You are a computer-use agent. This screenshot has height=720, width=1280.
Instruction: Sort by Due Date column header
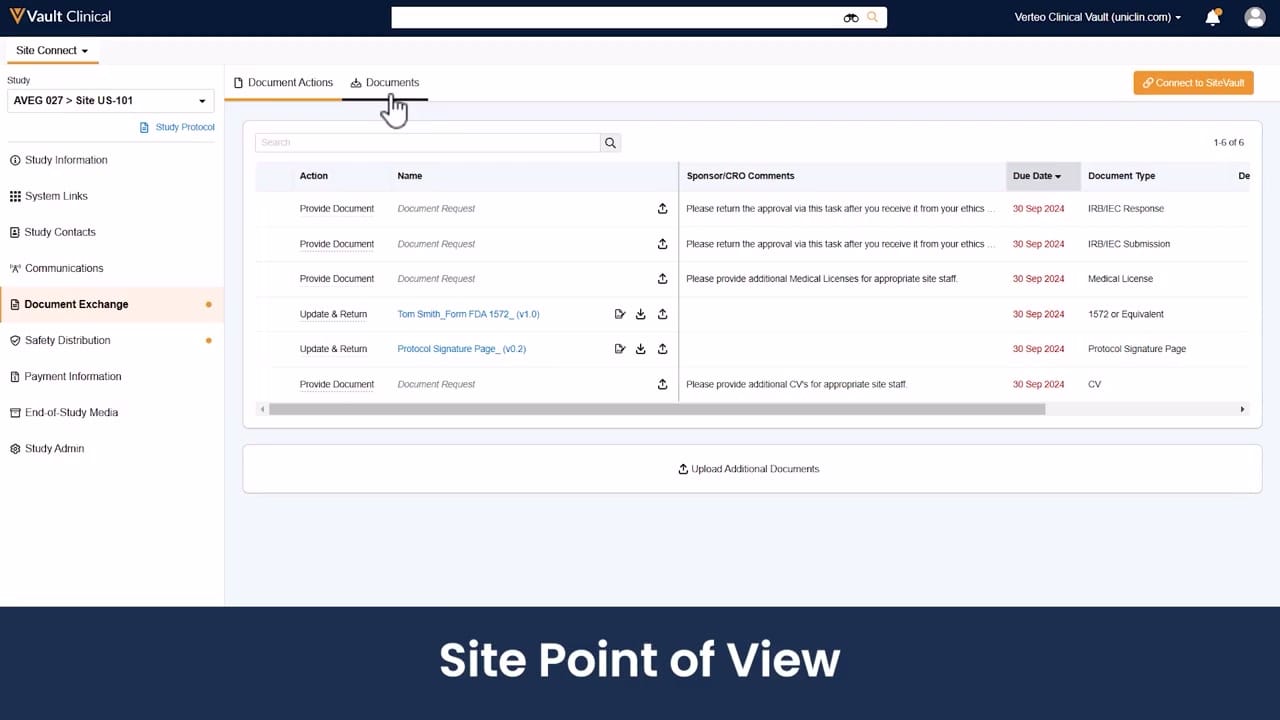[1043, 176]
